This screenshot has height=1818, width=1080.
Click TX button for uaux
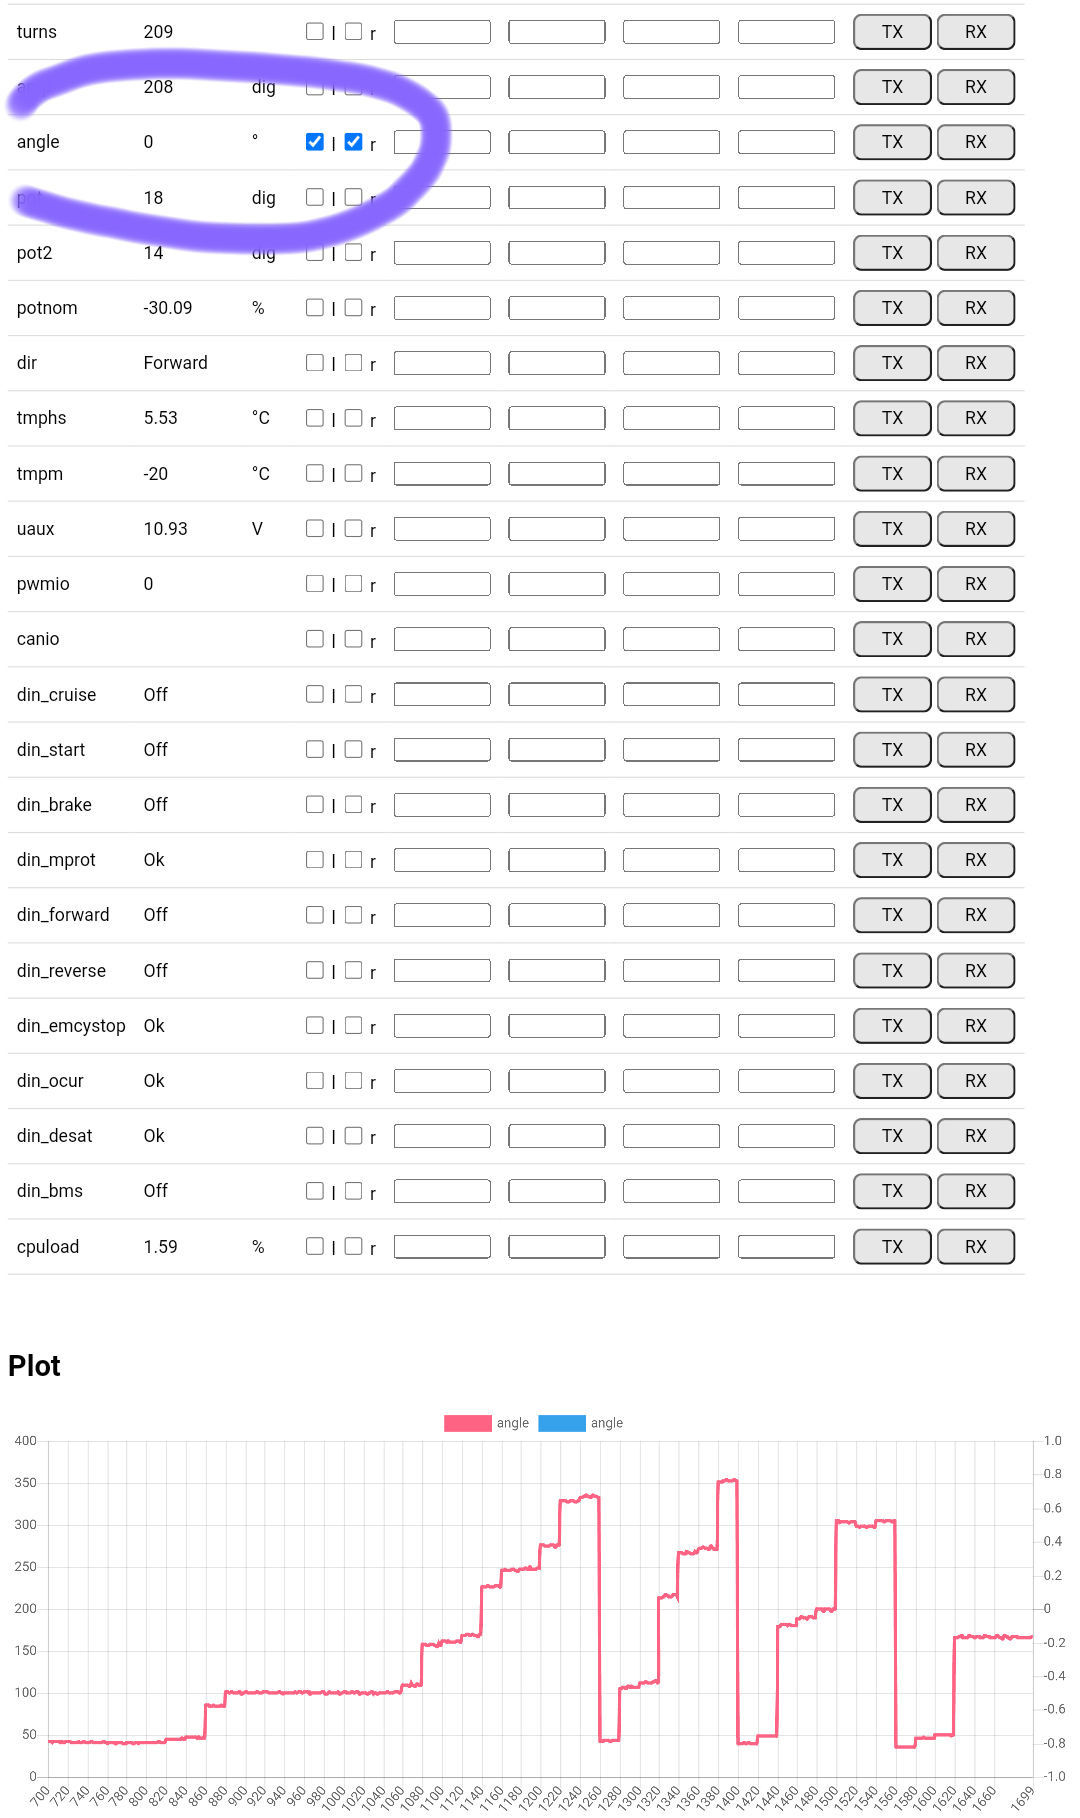tap(892, 529)
